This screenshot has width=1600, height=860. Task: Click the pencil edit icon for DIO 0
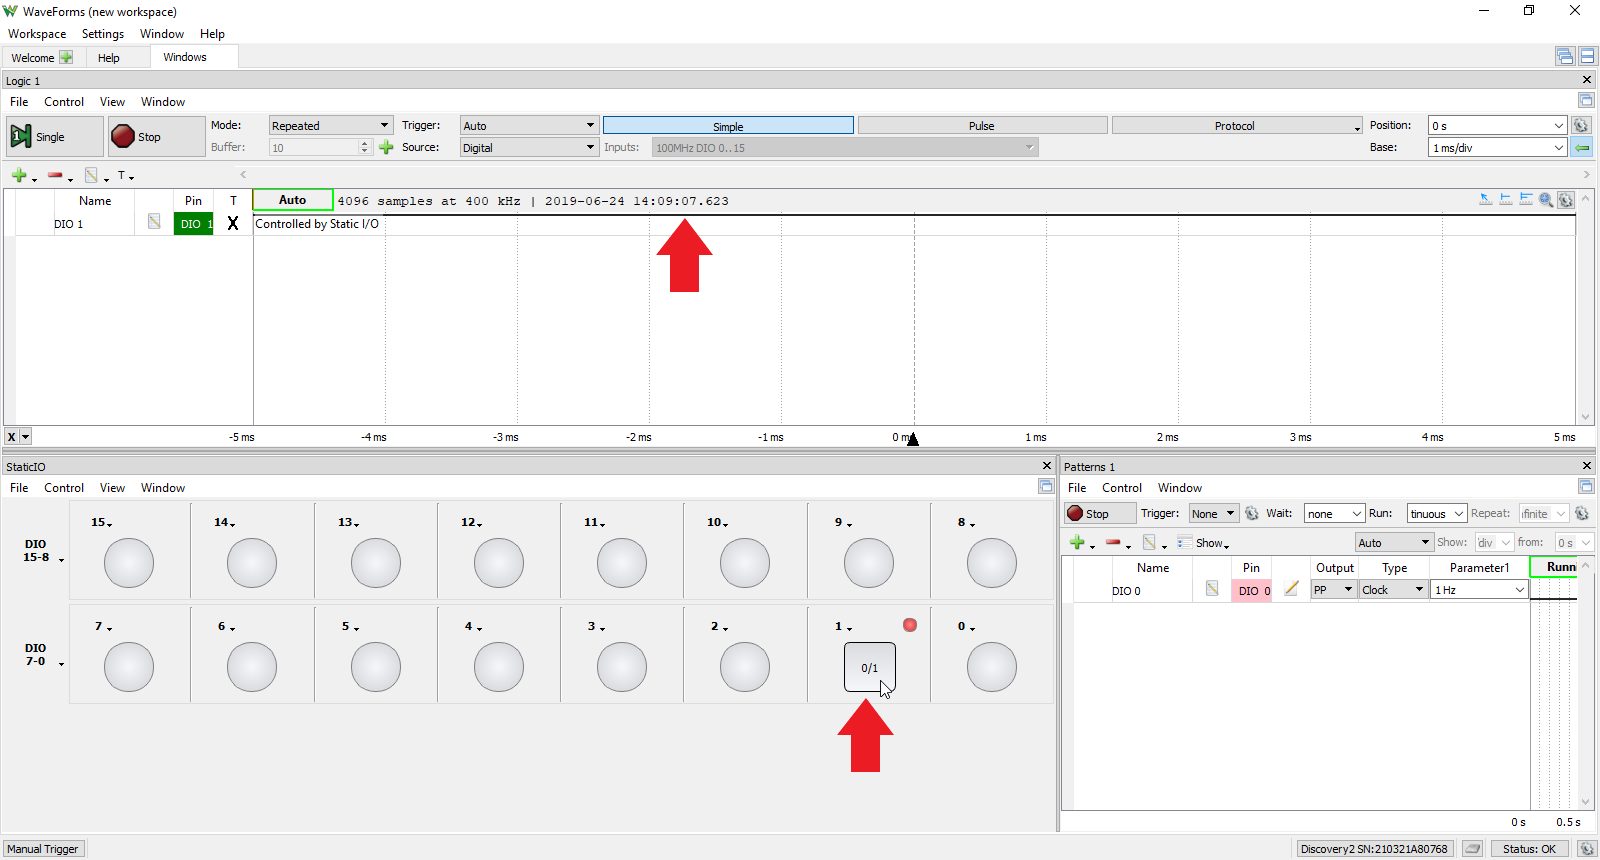(x=1291, y=590)
